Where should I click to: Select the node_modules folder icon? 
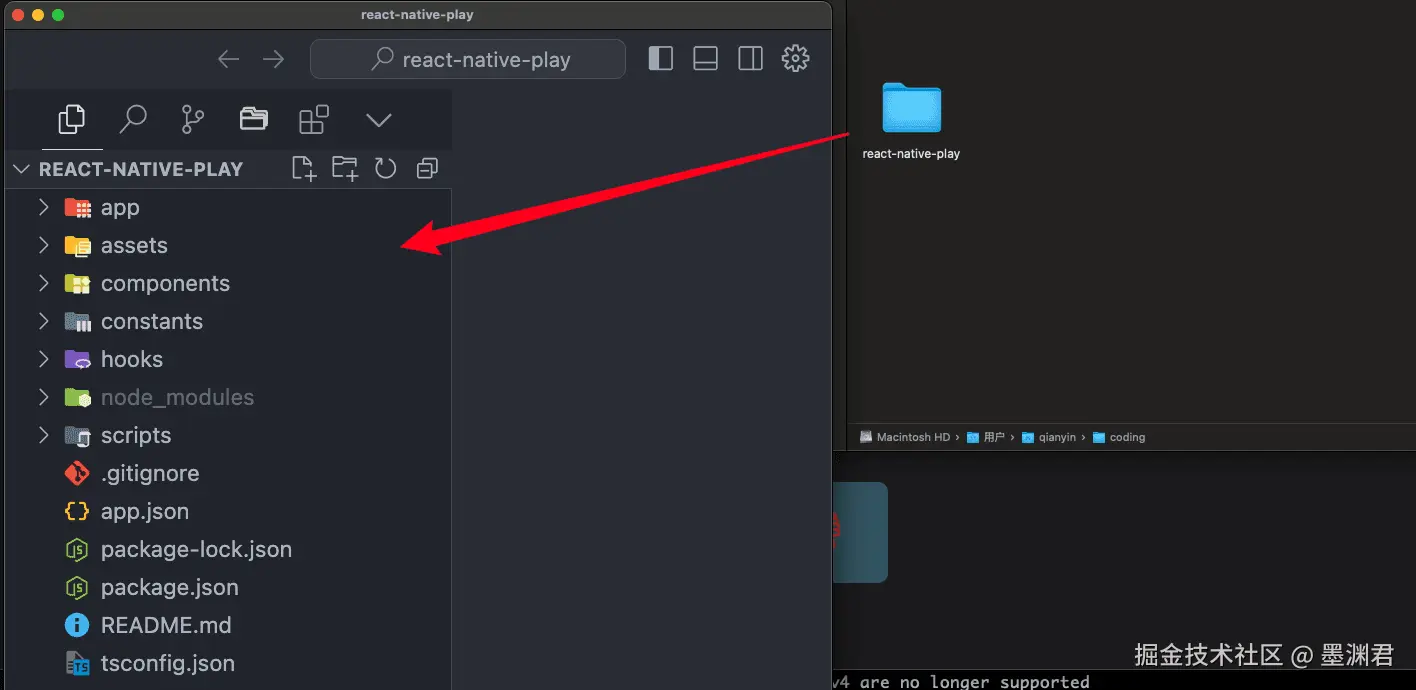coord(77,398)
